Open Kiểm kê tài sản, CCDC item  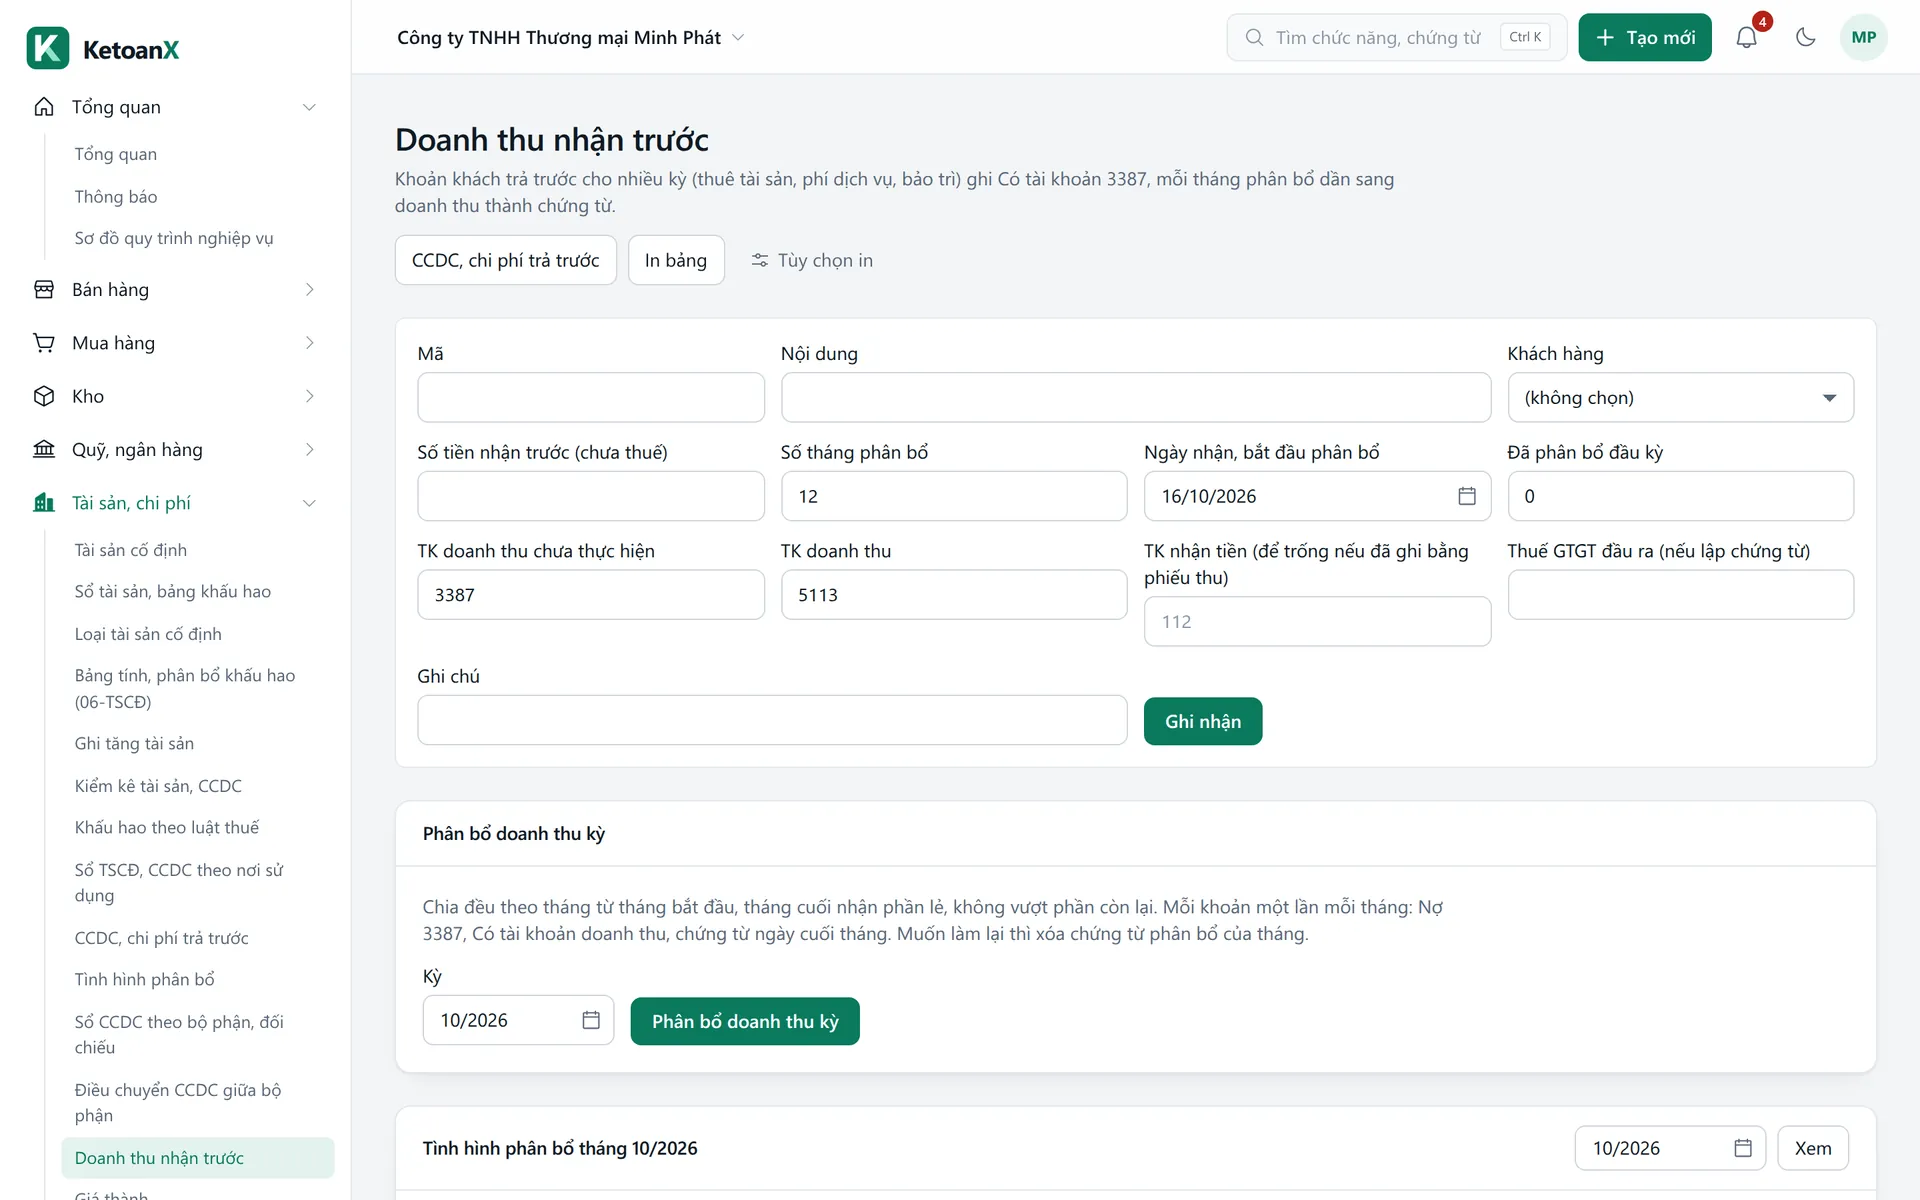tap(158, 786)
